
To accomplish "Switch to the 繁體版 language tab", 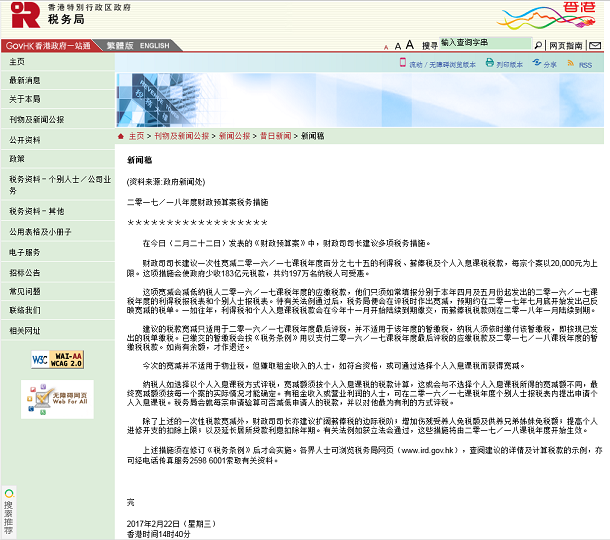I will click(x=117, y=46).
